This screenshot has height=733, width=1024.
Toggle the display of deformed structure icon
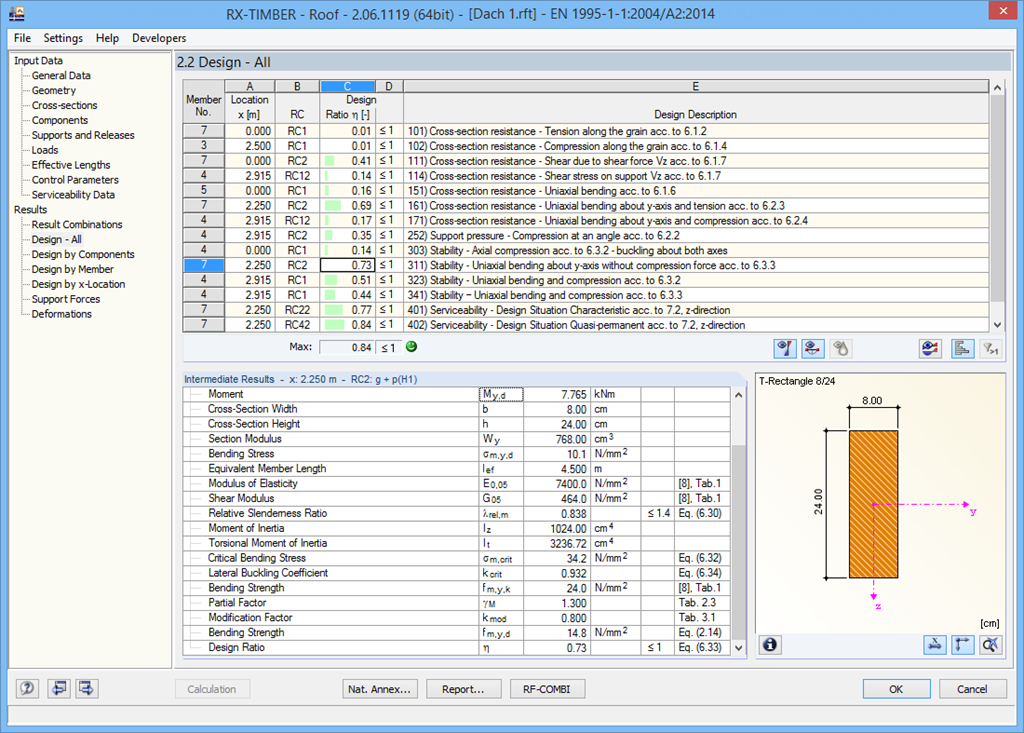pos(812,348)
